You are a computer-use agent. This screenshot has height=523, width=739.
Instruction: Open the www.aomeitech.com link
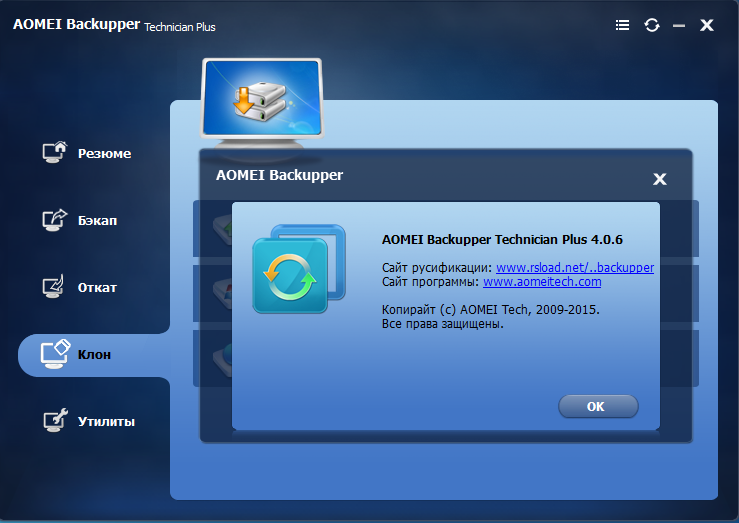click(542, 282)
